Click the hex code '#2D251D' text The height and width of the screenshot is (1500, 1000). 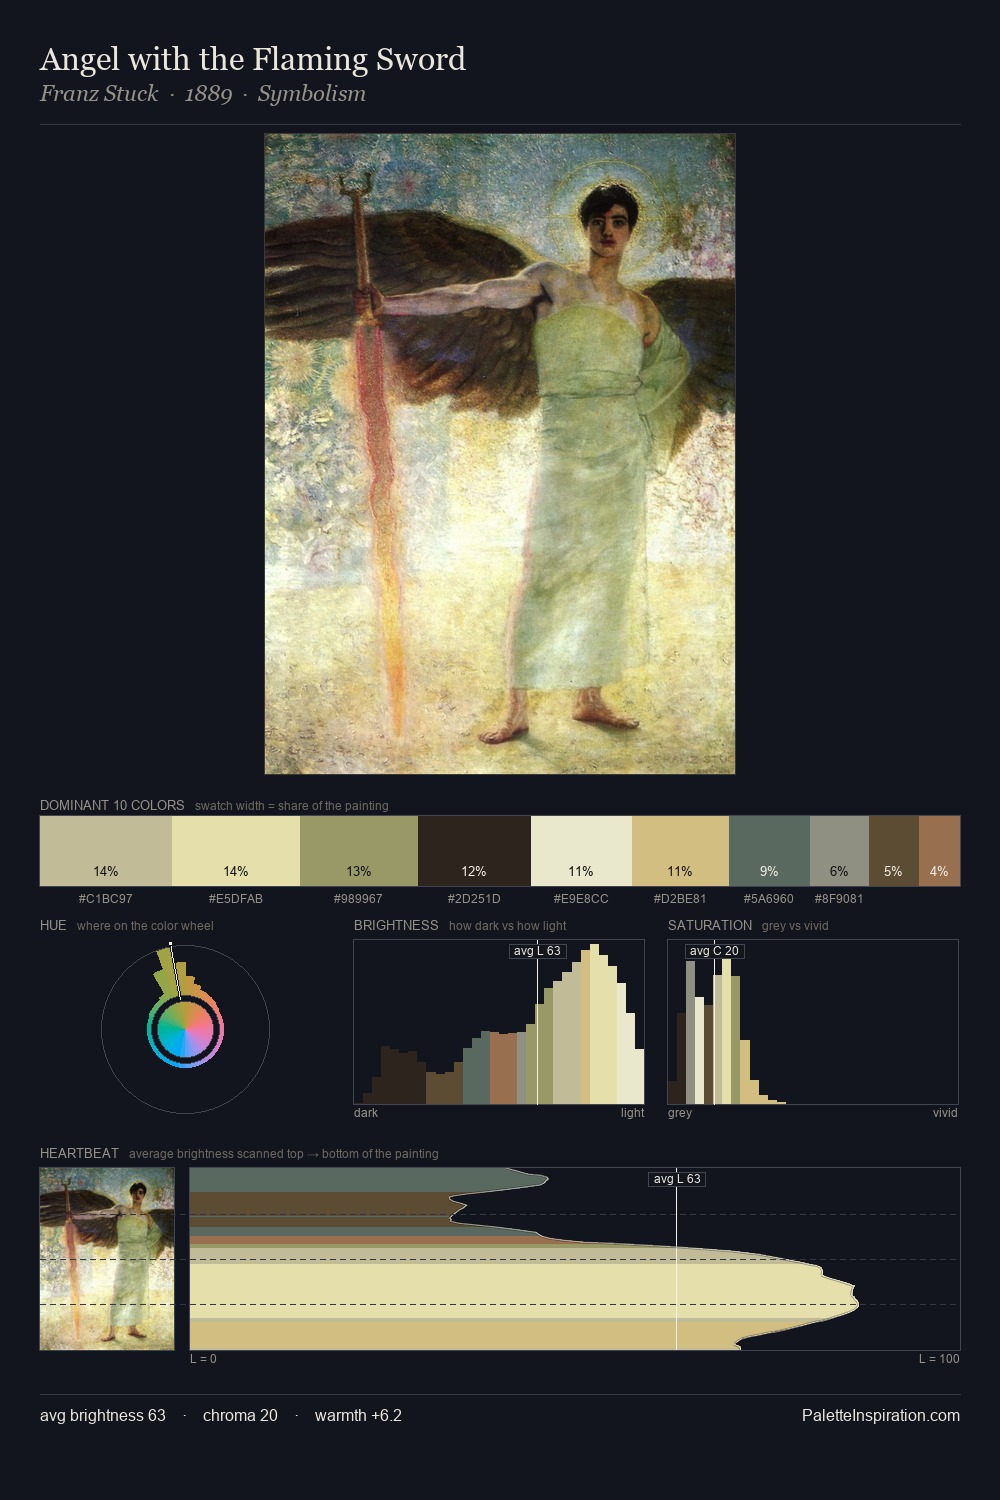474,898
